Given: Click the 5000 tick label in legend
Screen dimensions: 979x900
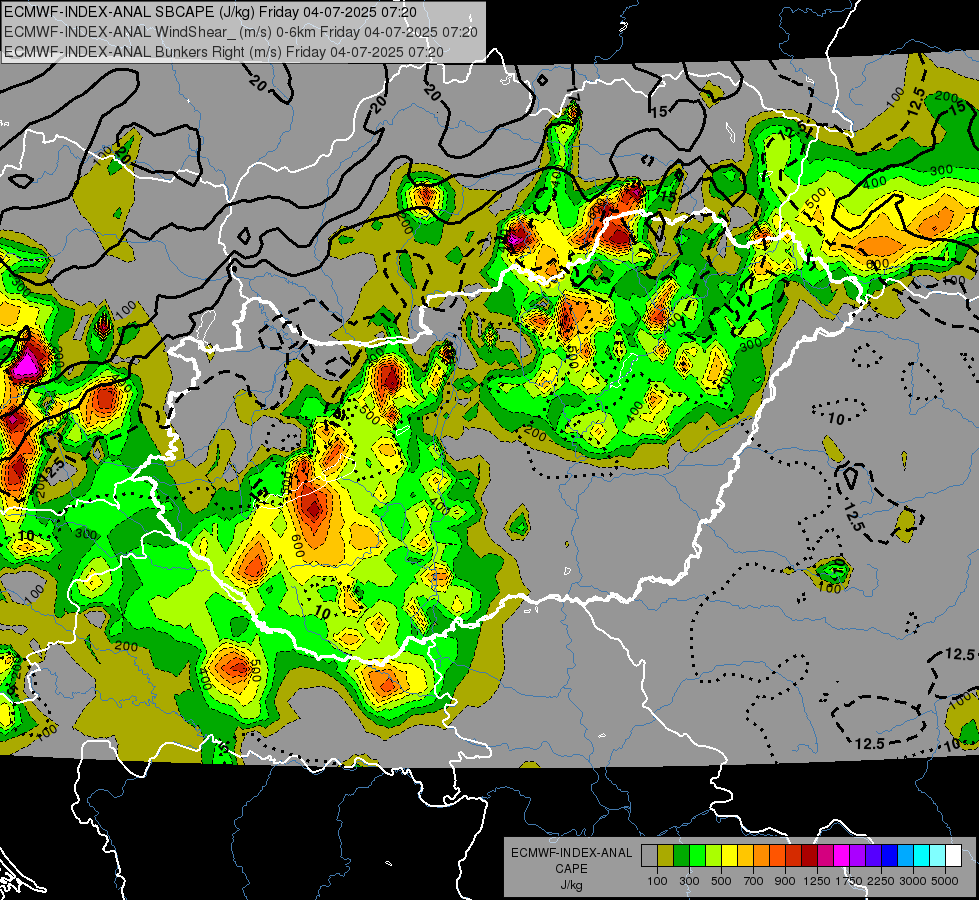Looking at the screenshot, I should click(x=945, y=881).
